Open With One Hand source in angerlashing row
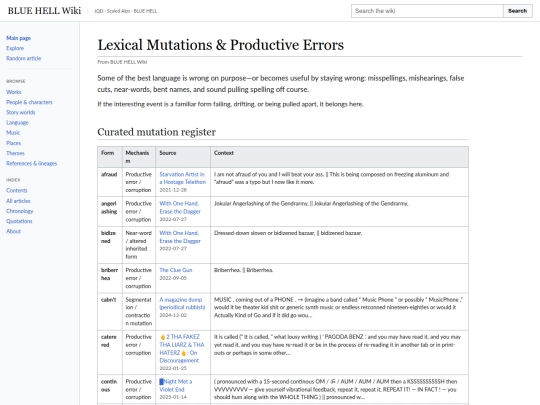The height and width of the screenshot is (405, 540). [x=180, y=207]
